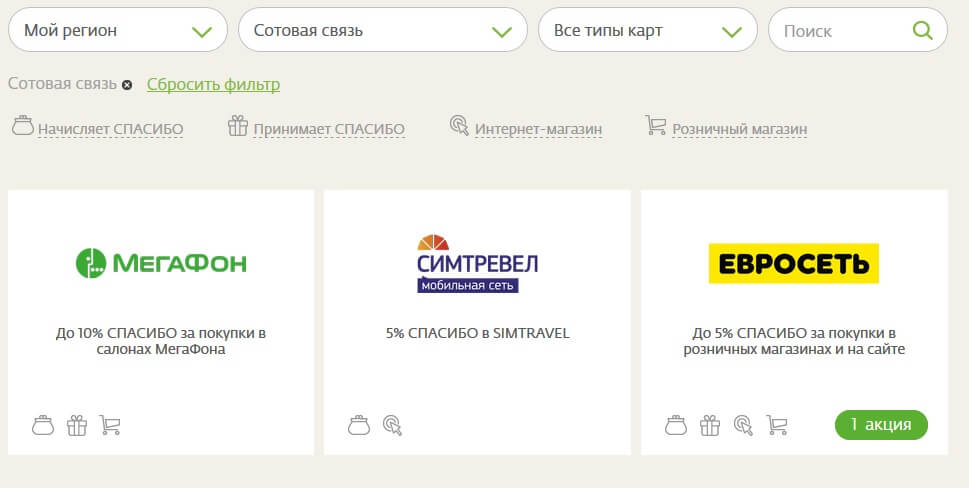
Task: Open the '5% СПАСИБО в SIMTRAVEL' offer text
Action: pyautogui.click(x=477, y=333)
